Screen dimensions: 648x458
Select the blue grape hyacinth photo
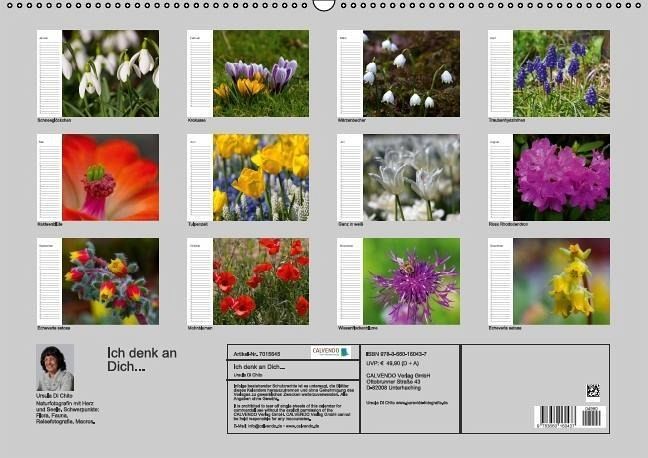click(x=561, y=73)
